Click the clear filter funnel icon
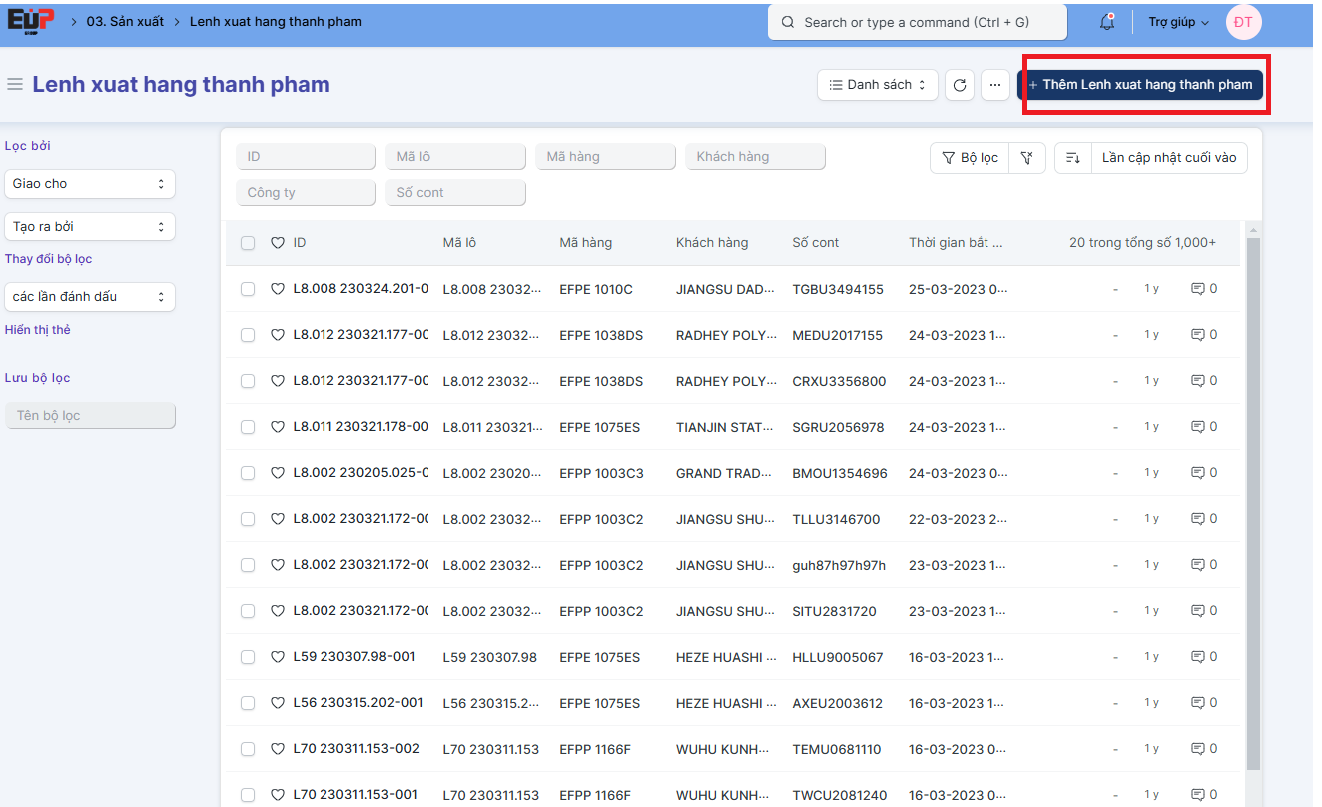The height and width of the screenshot is (807, 1322). click(1026, 158)
